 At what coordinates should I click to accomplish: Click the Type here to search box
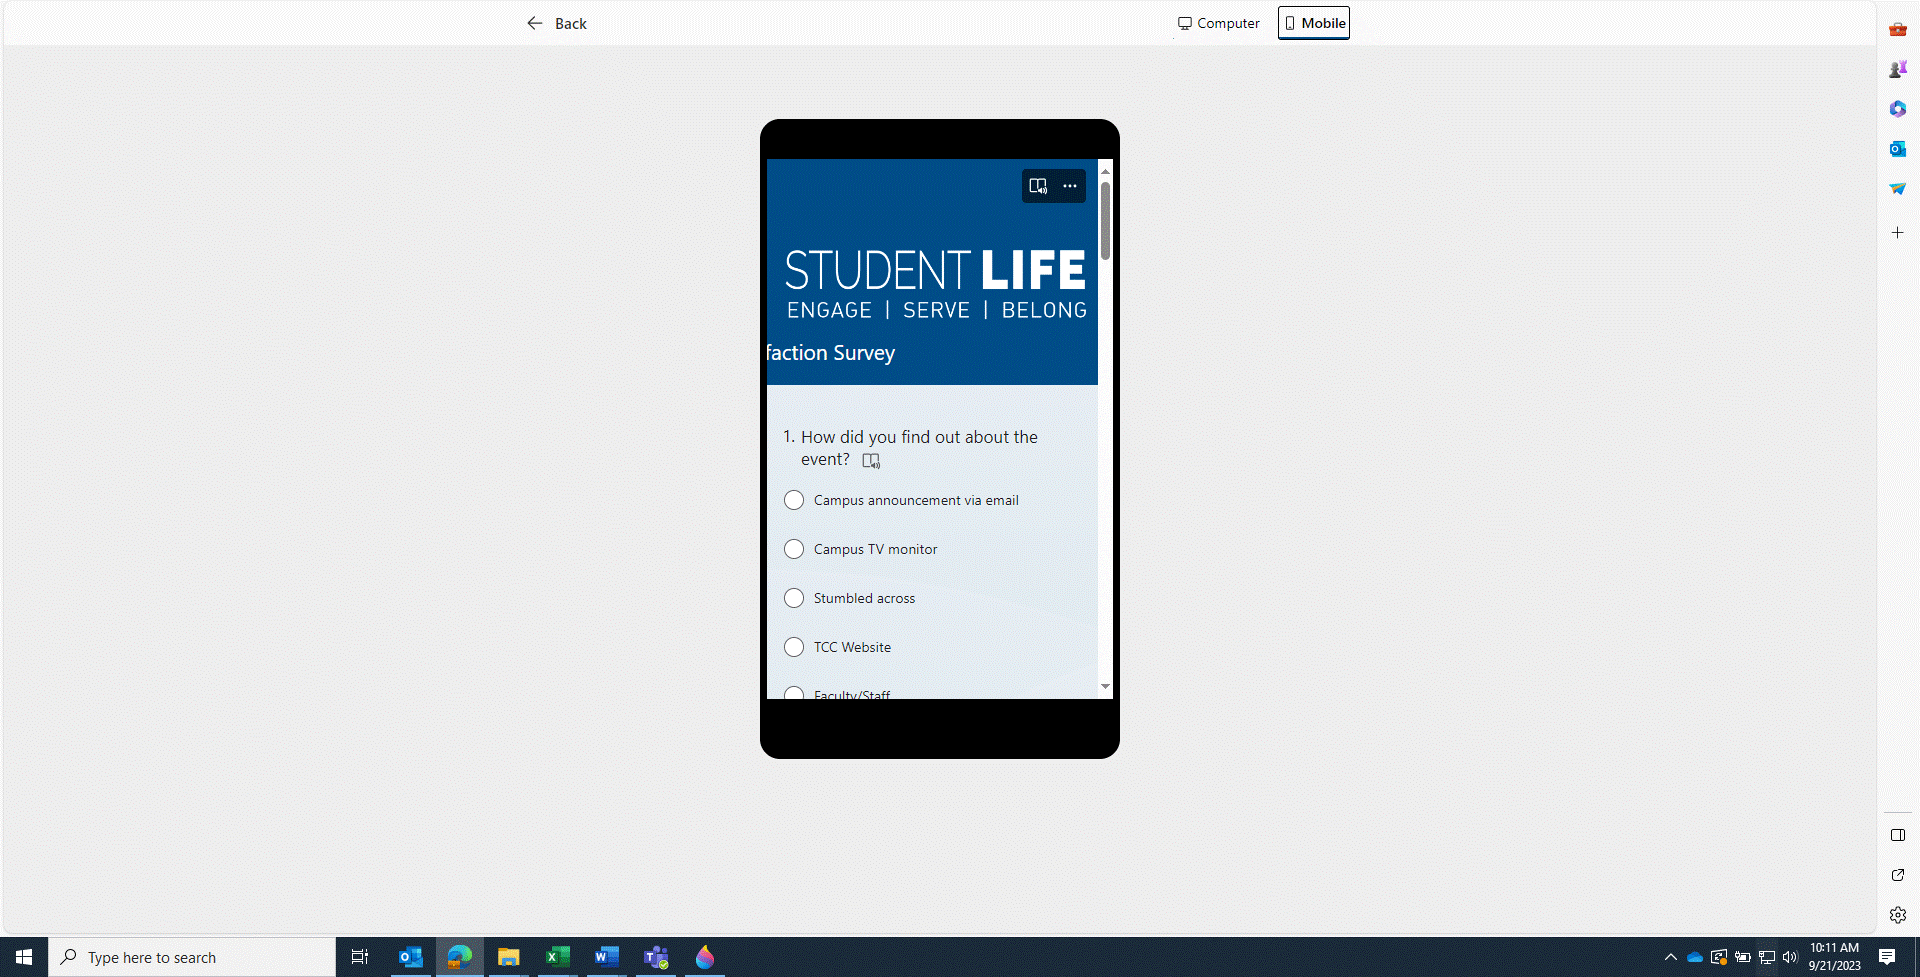click(192, 957)
